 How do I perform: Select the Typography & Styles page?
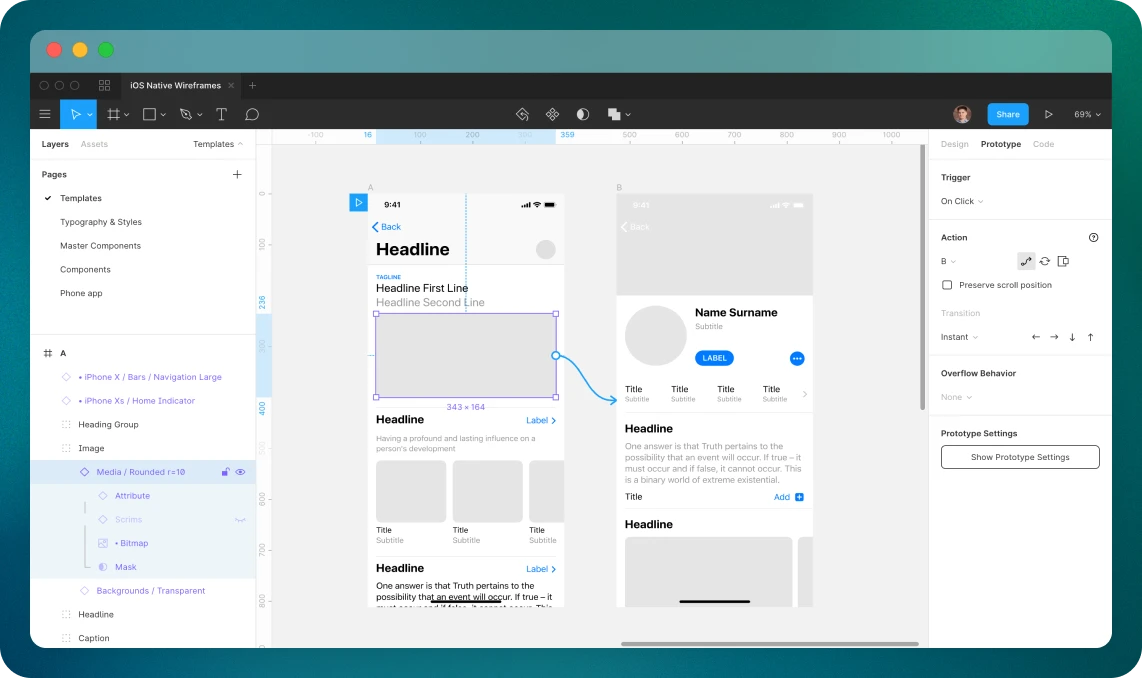point(101,222)
